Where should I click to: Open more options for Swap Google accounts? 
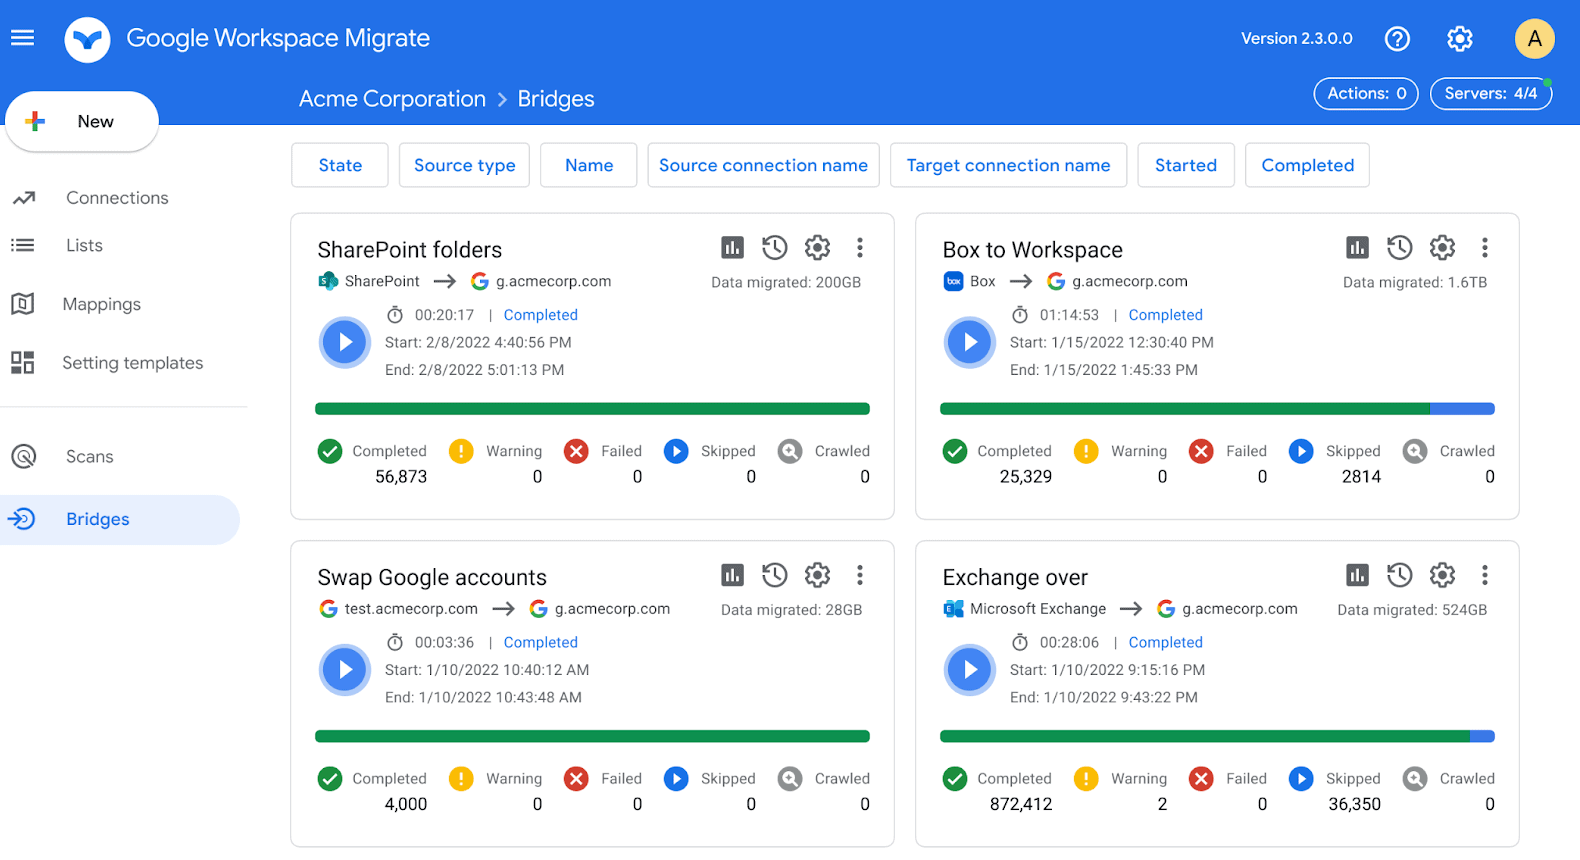point(860,575)
